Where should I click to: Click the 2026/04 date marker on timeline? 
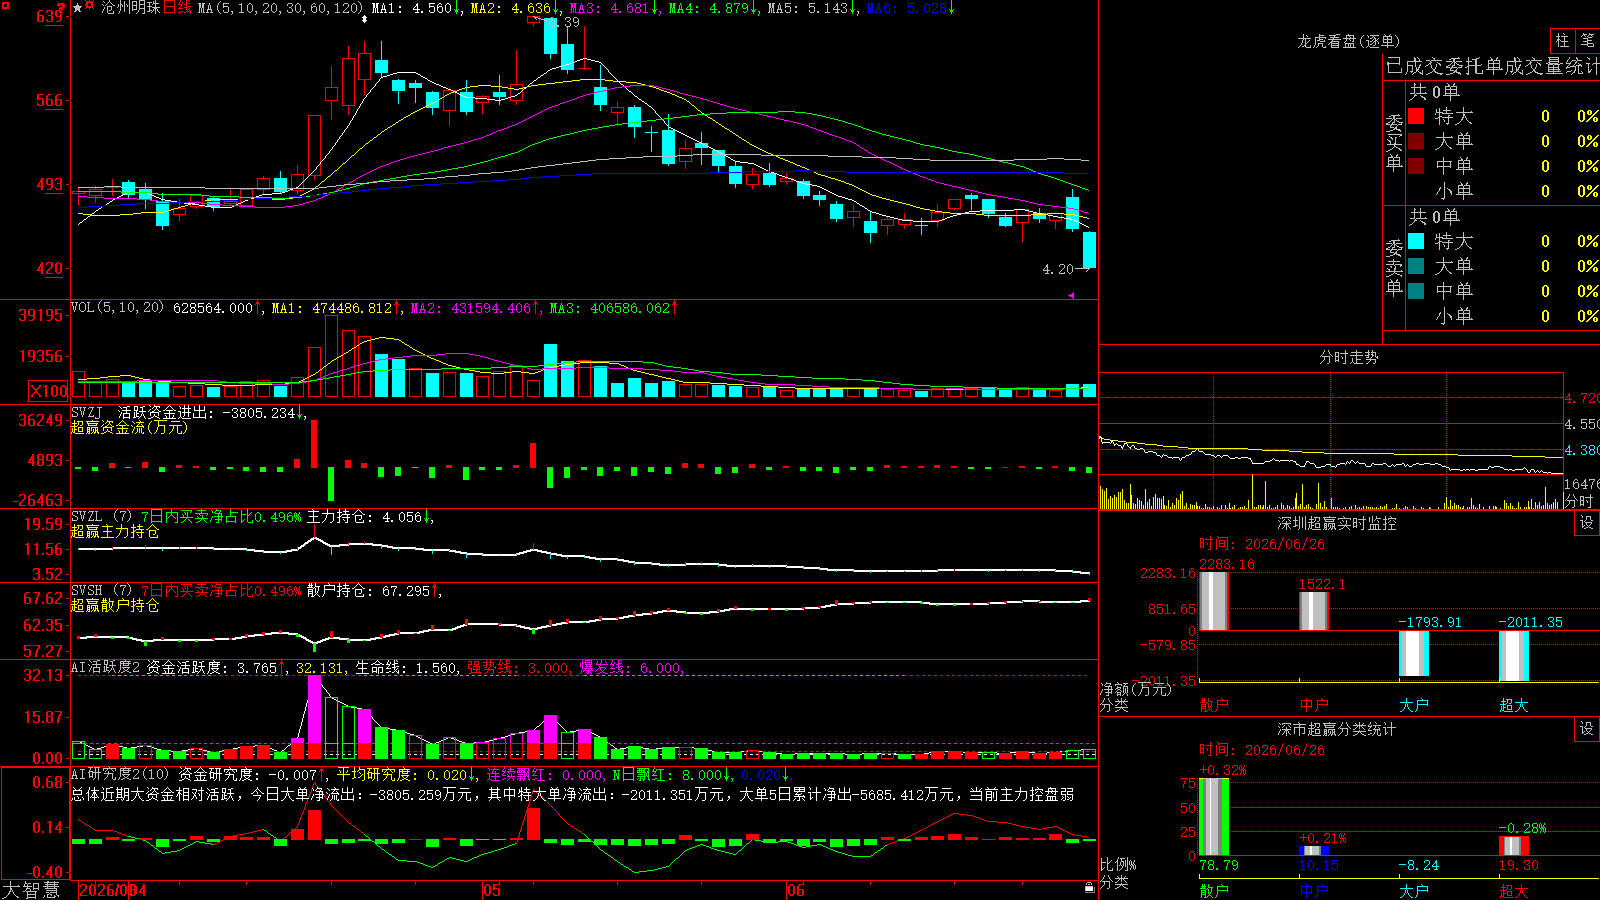click(113, 890)
